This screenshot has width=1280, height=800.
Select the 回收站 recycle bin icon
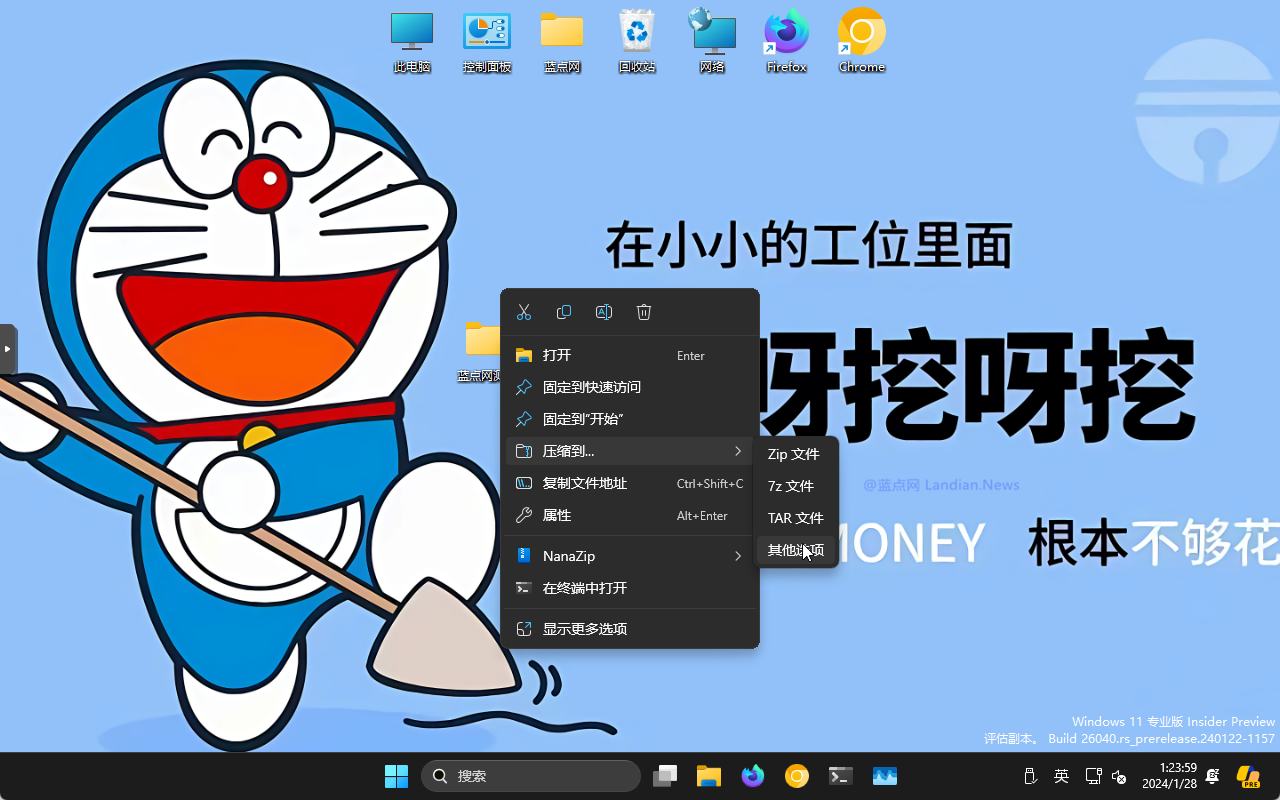pos(637,42)
